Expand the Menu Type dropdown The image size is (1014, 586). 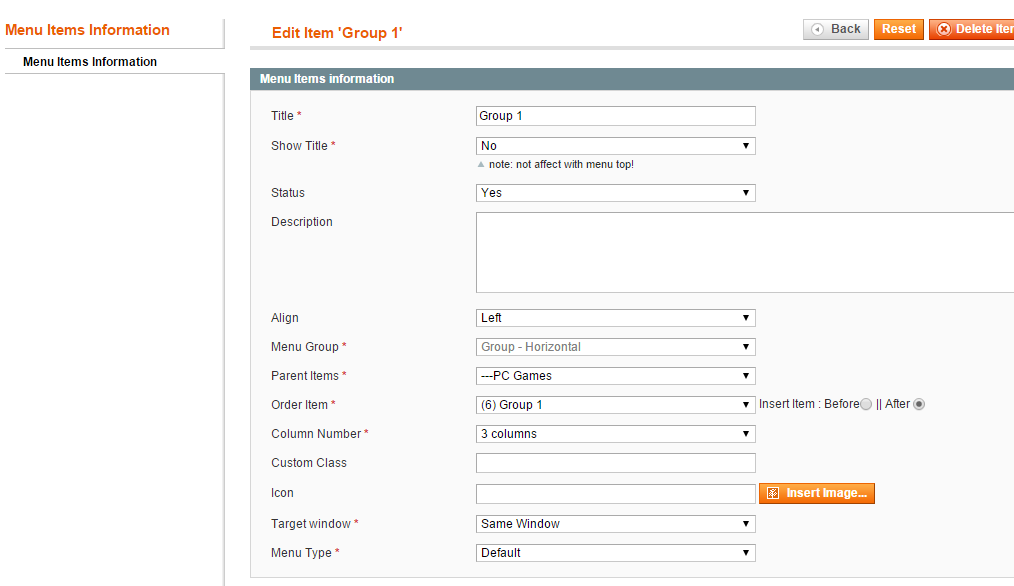(616, 553)
